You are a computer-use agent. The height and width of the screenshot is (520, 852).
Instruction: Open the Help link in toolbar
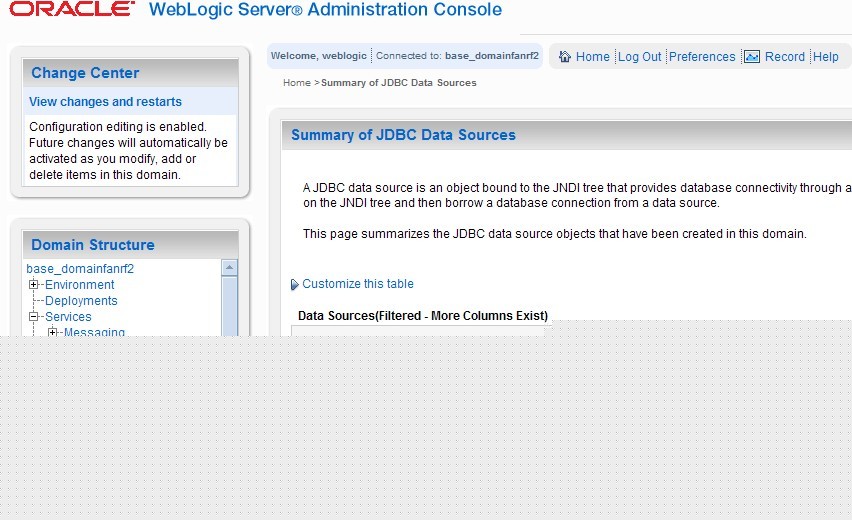(x=826, y=57)
